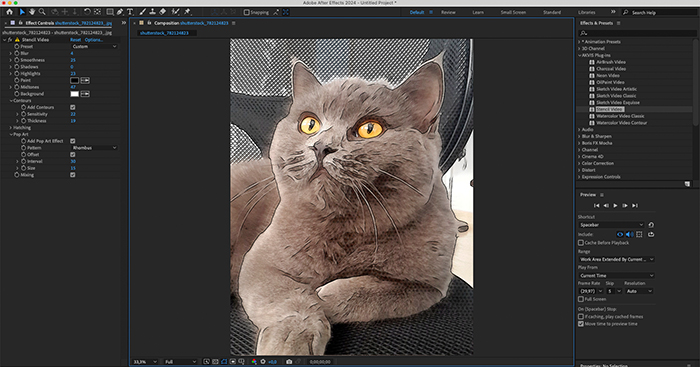This screenshot has height=367, width=700.
Task: Select the Horizontal Type tool
Action: [x=130, y=12]
